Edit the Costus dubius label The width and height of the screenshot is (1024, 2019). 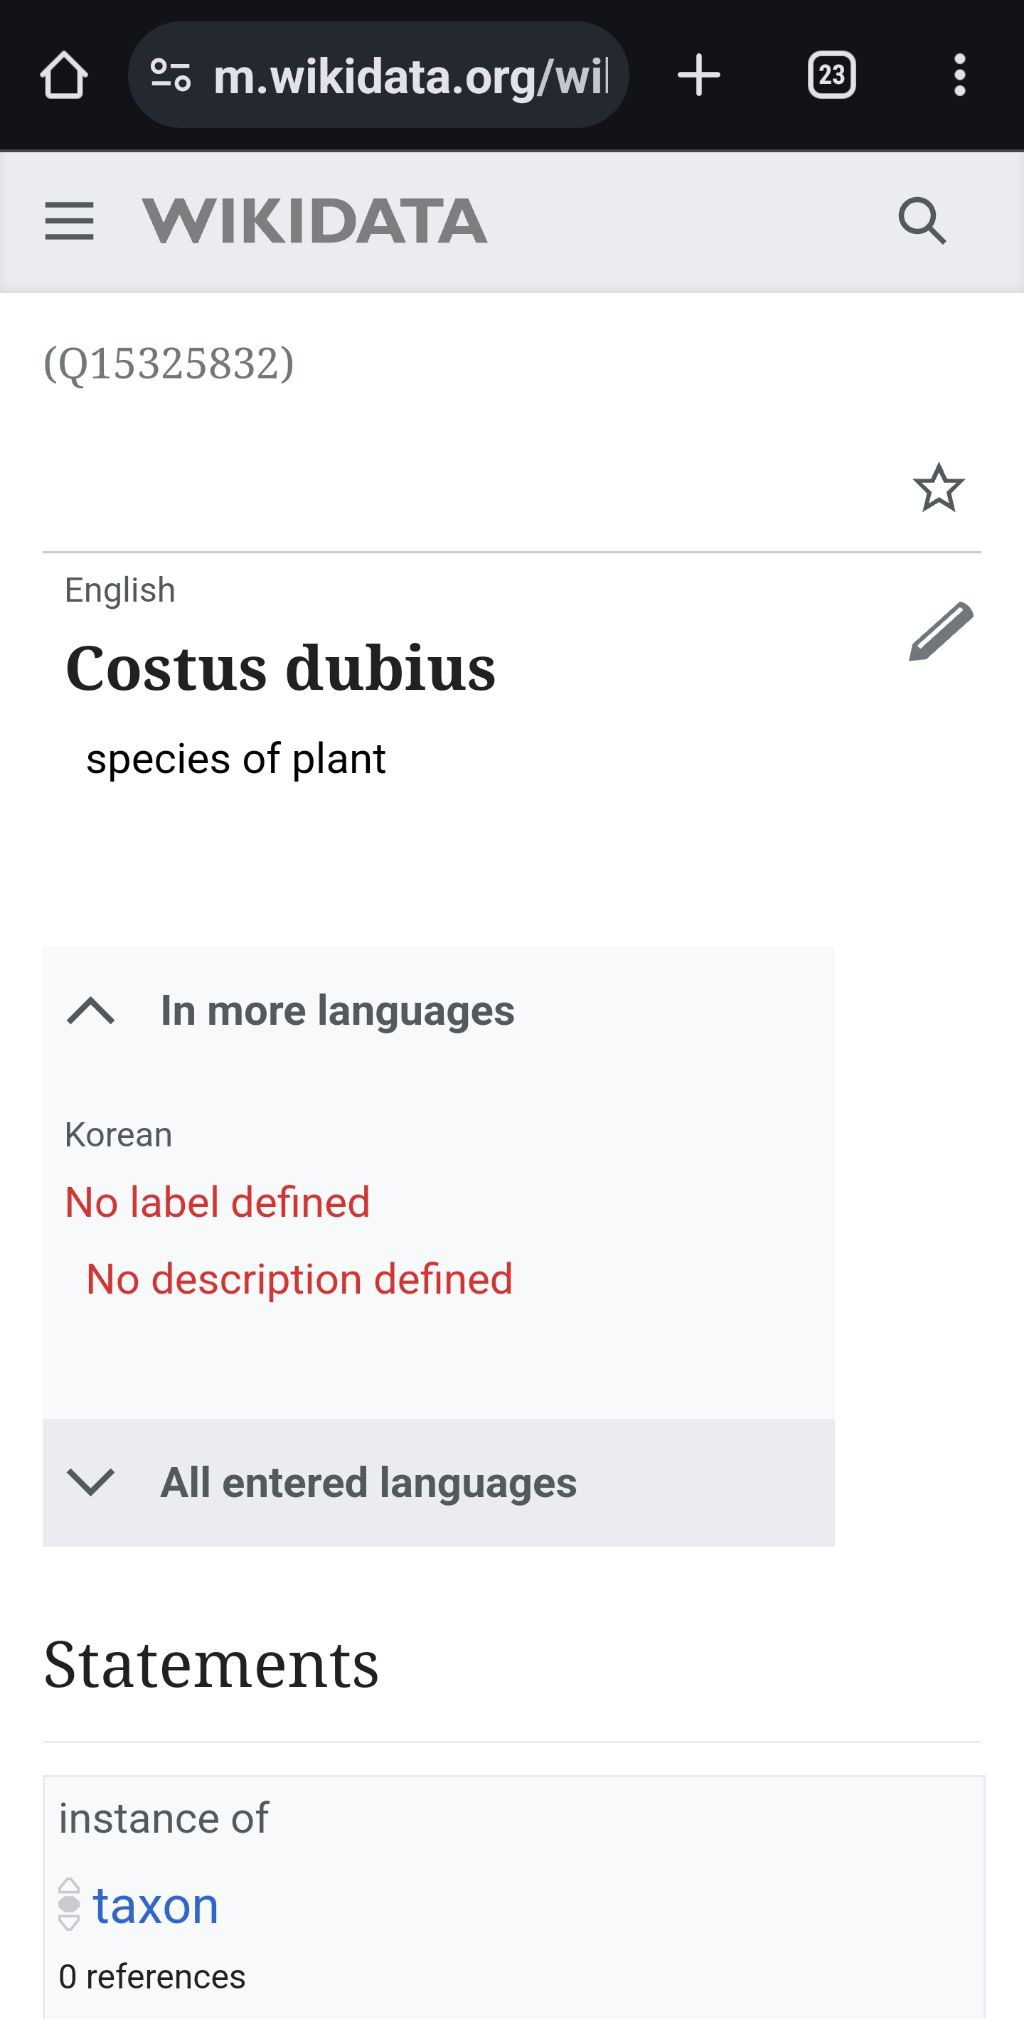940,632
